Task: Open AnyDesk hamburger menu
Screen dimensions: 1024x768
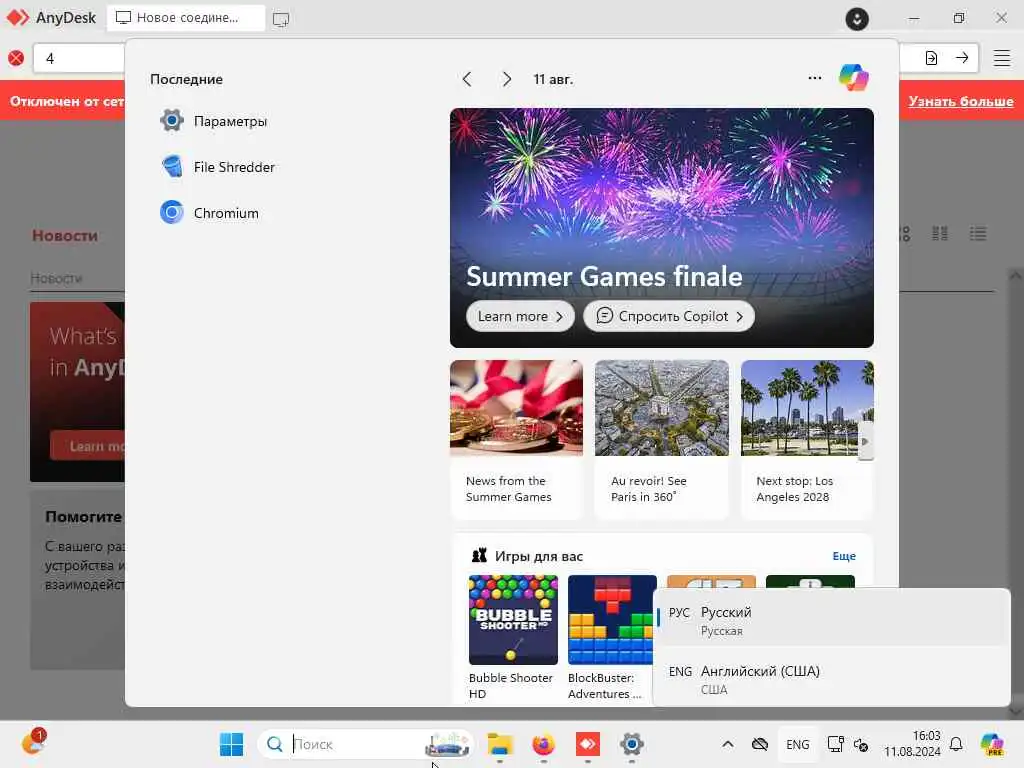Action: [x=1002, y=58]
